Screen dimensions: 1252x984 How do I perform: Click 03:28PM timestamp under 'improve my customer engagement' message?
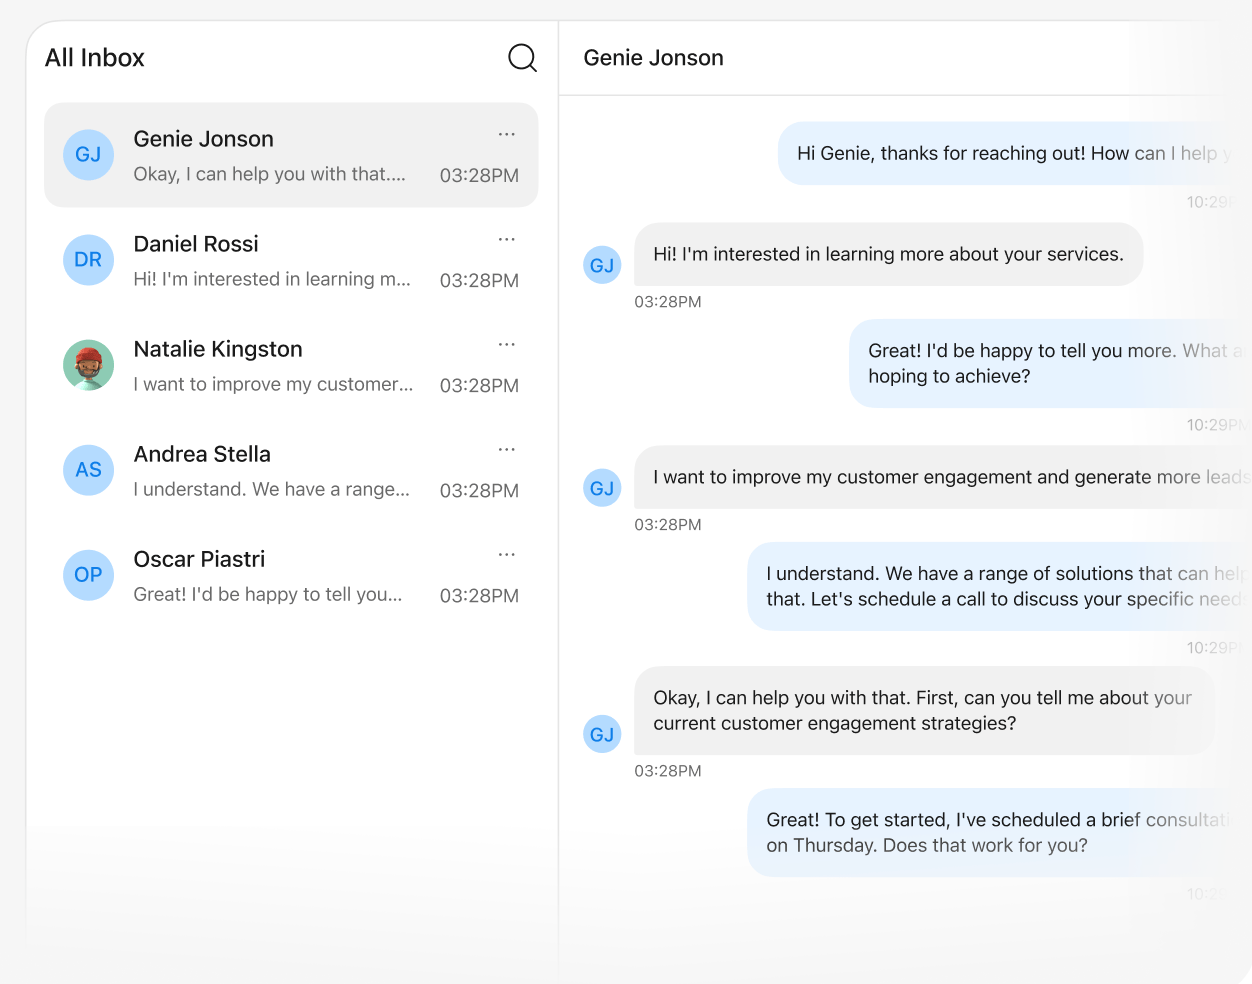[668, 524]
